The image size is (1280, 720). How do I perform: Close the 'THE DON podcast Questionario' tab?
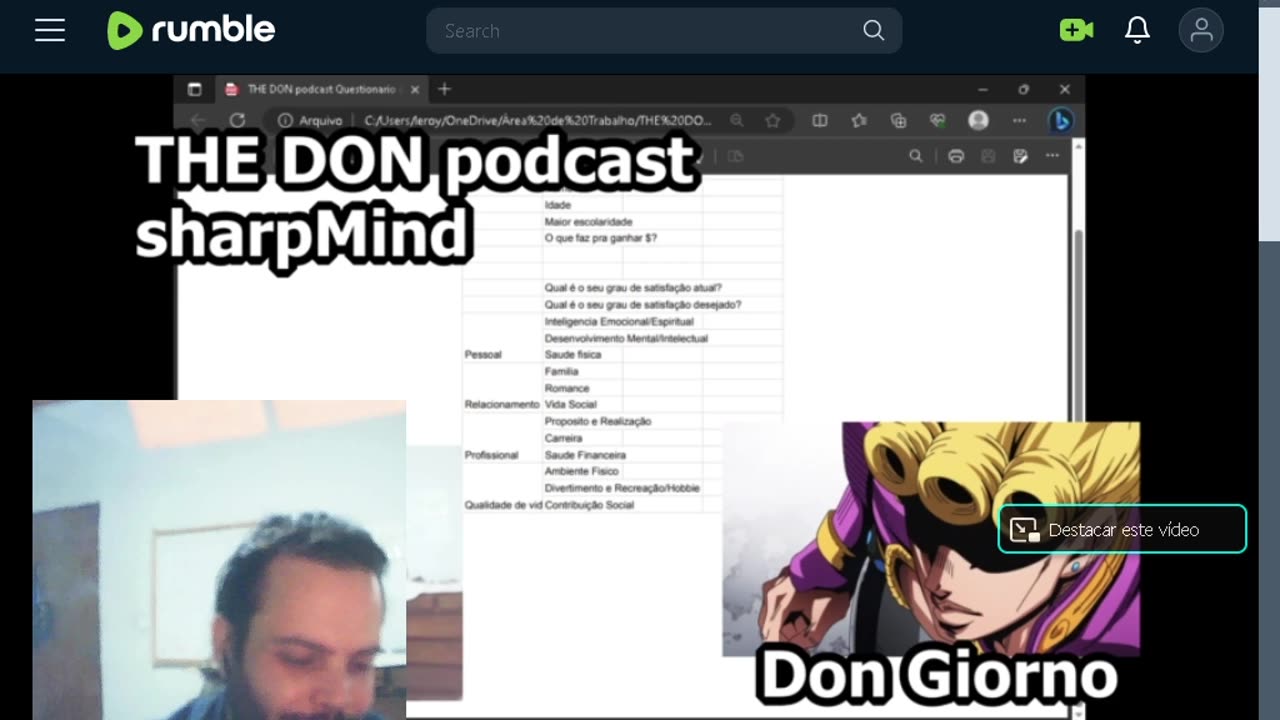click(415, 89)
